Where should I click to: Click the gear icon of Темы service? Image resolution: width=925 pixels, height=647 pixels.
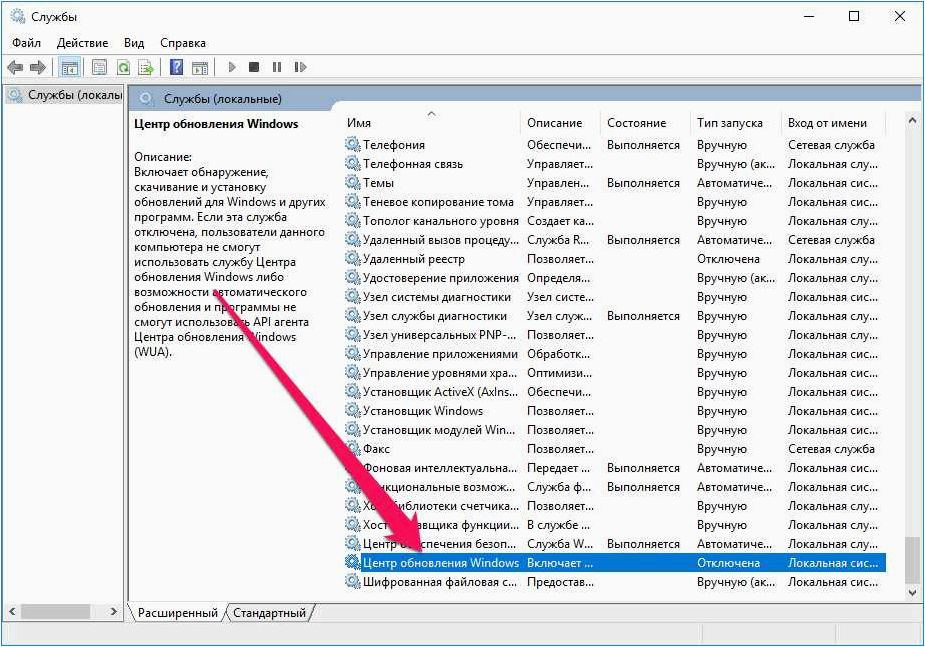click(x=353, y=183)
